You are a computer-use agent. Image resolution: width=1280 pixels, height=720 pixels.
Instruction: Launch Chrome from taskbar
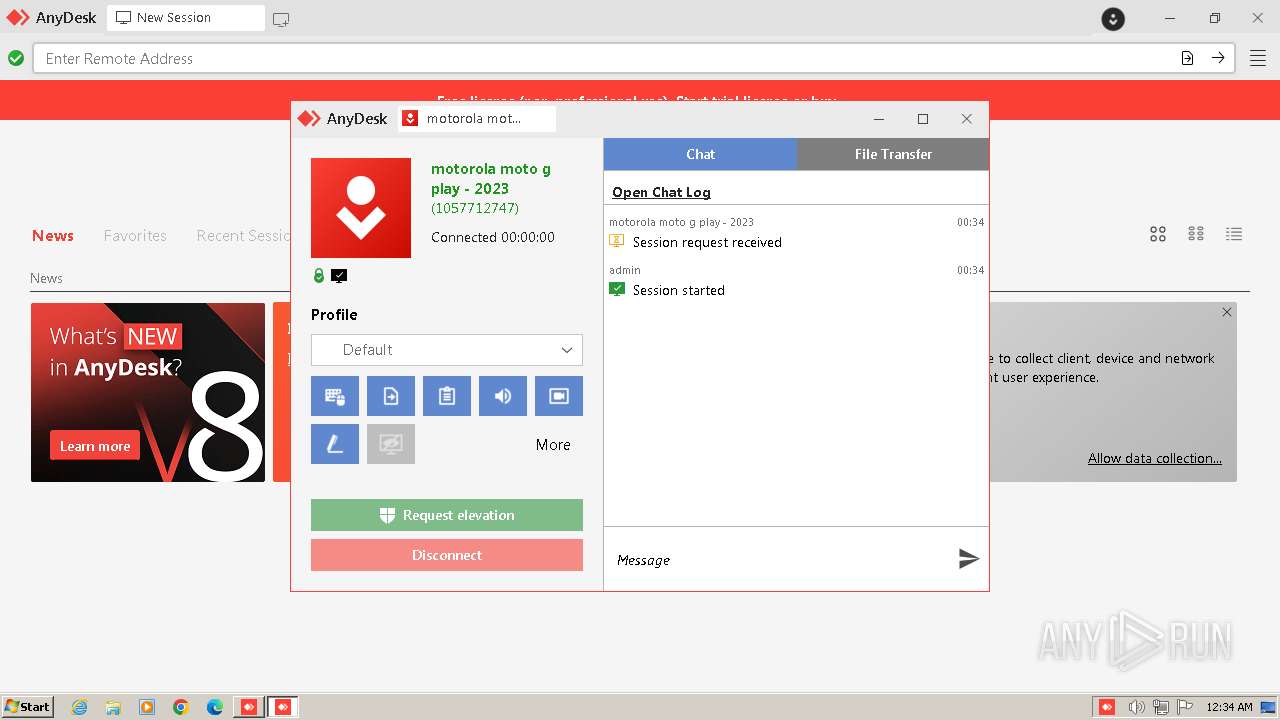(x=181, y=707)
